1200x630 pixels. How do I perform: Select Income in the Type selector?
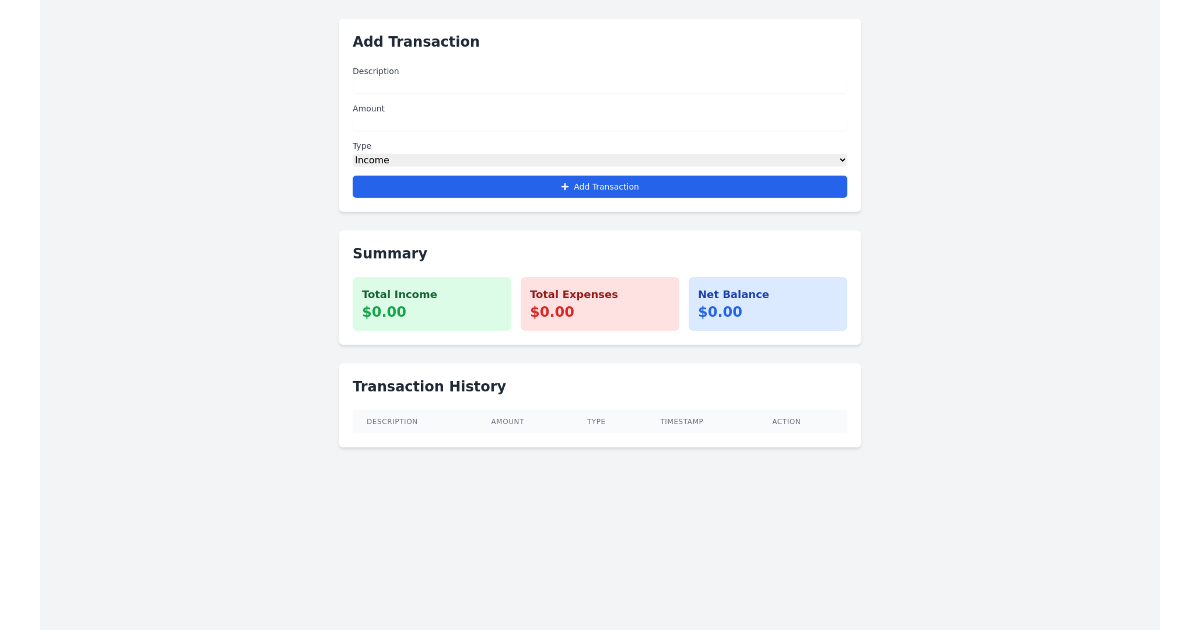click(600, 160)
